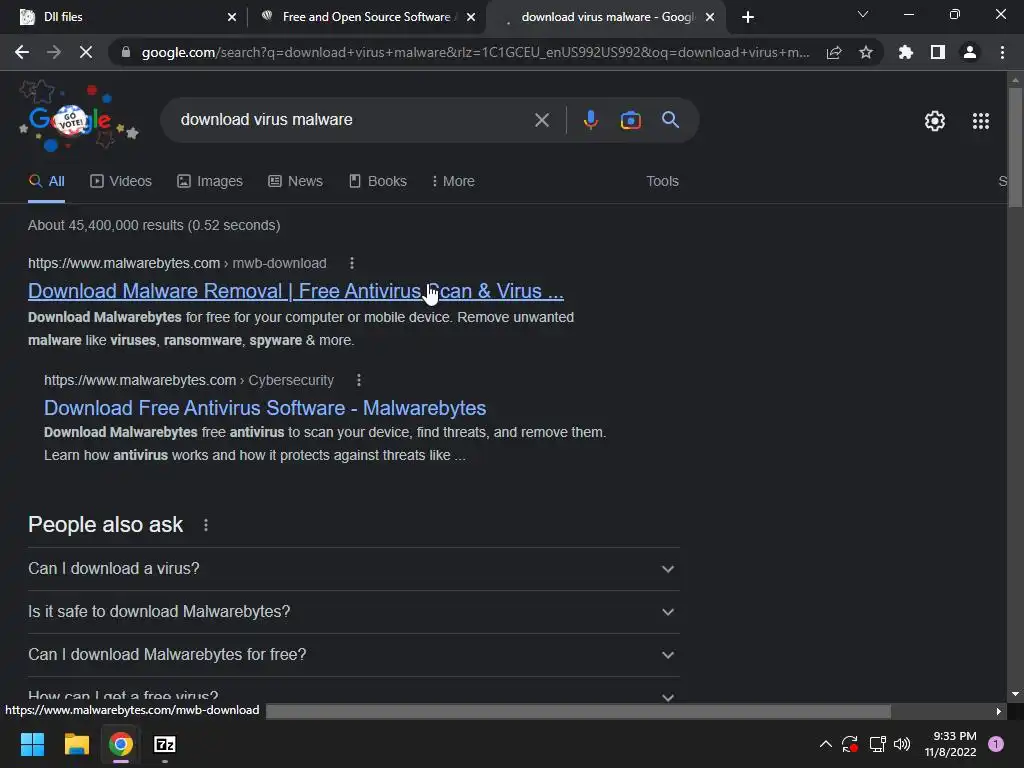The height and width of the screenshot is (768, 1024).
Task: Switch to Videos search results
Action: 121,182
